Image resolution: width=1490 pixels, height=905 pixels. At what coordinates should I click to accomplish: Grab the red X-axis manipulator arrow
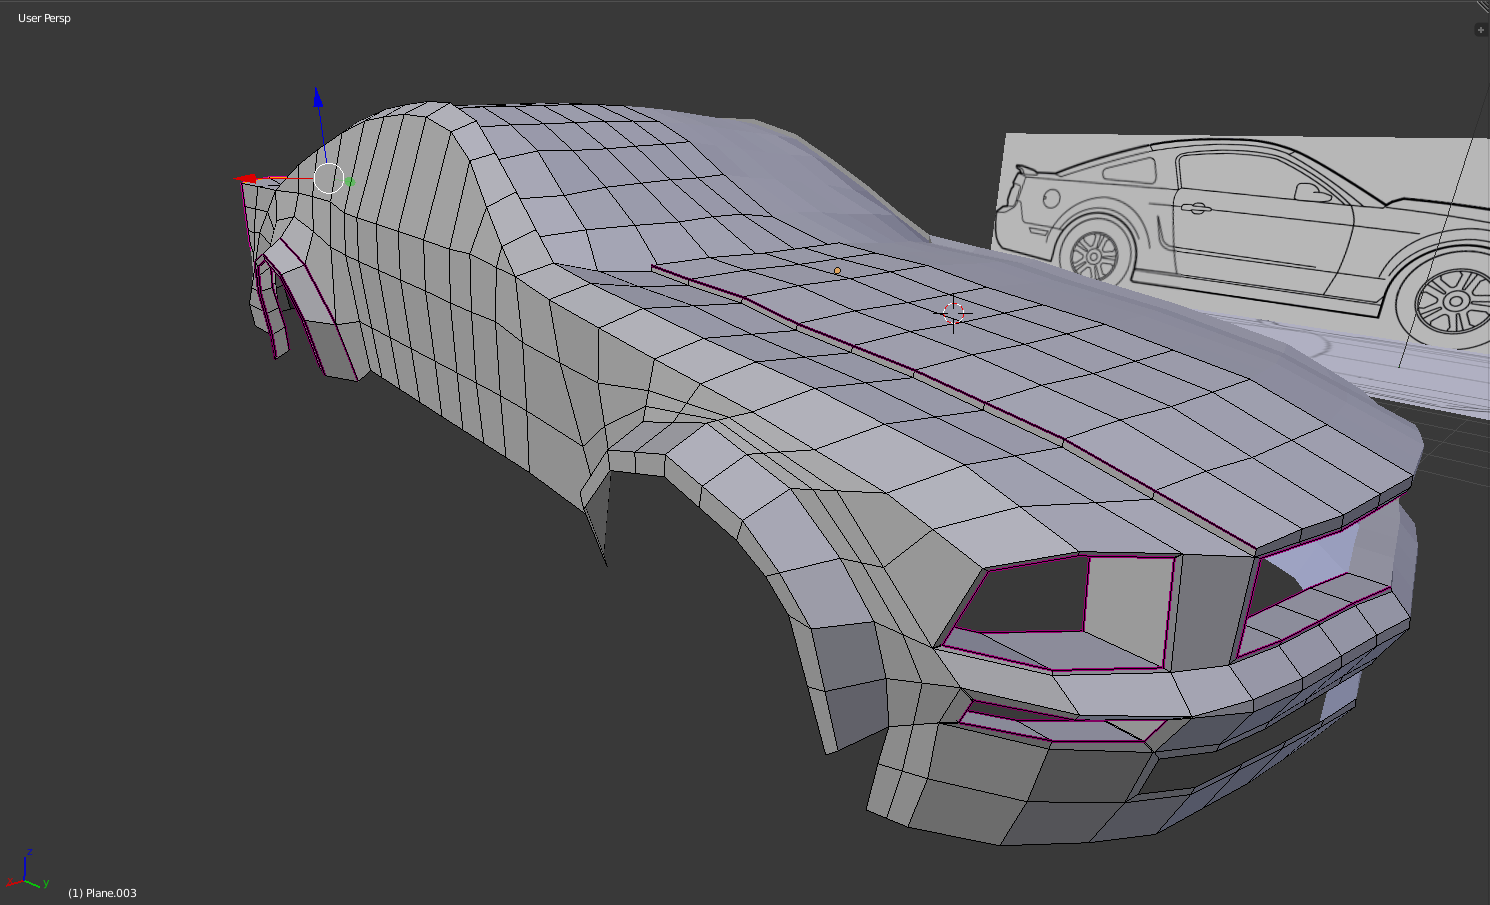[246, 179]
